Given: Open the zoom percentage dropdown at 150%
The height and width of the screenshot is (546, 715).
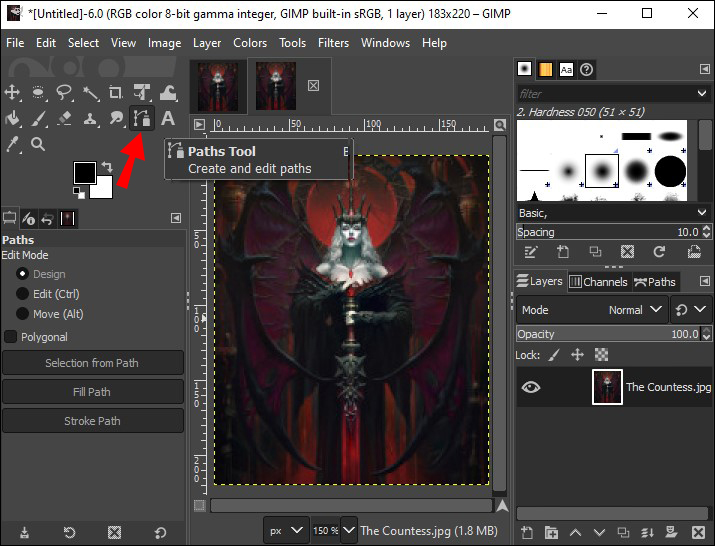Looking at the screenshot, I should pos(349,531).
